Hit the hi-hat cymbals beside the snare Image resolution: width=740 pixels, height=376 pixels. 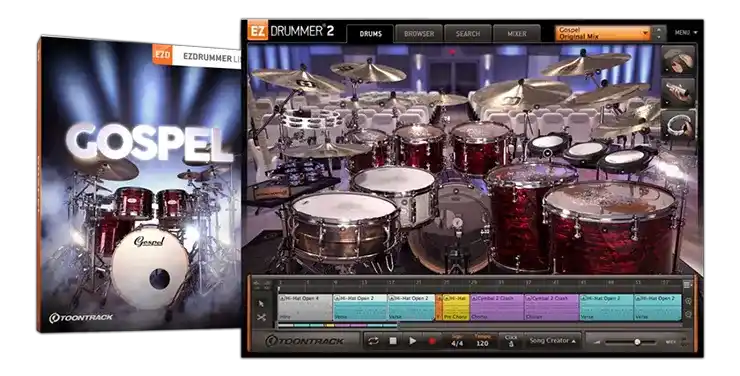[327, 150]
